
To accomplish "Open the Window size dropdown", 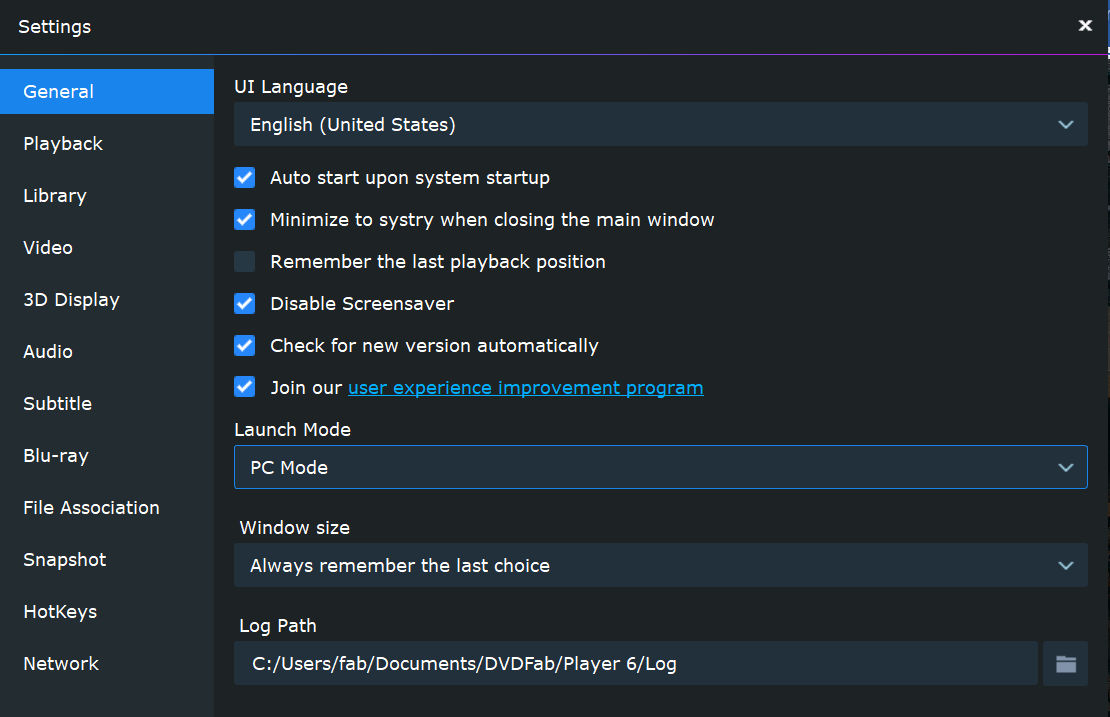I will (660, 566).
